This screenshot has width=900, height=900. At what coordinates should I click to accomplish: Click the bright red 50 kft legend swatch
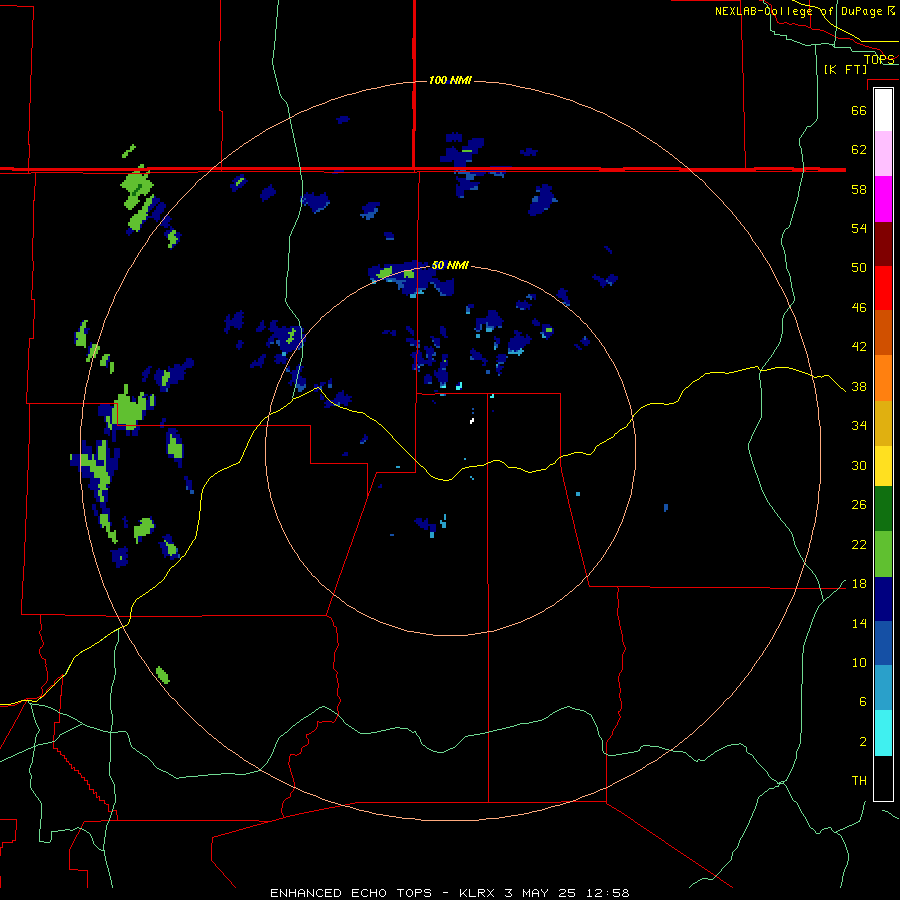pyautogui.click(x=883, y=288)
